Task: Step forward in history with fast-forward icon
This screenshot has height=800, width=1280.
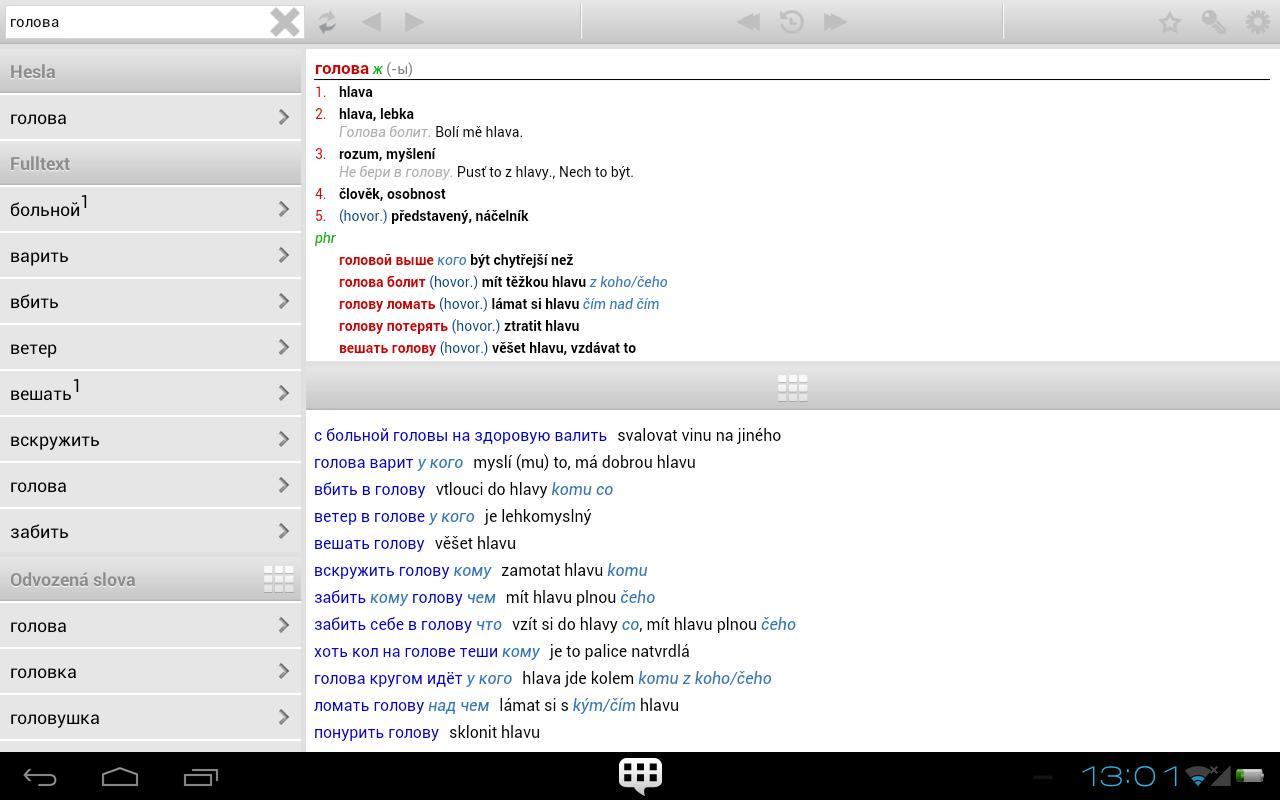Action: click(835, 22)
